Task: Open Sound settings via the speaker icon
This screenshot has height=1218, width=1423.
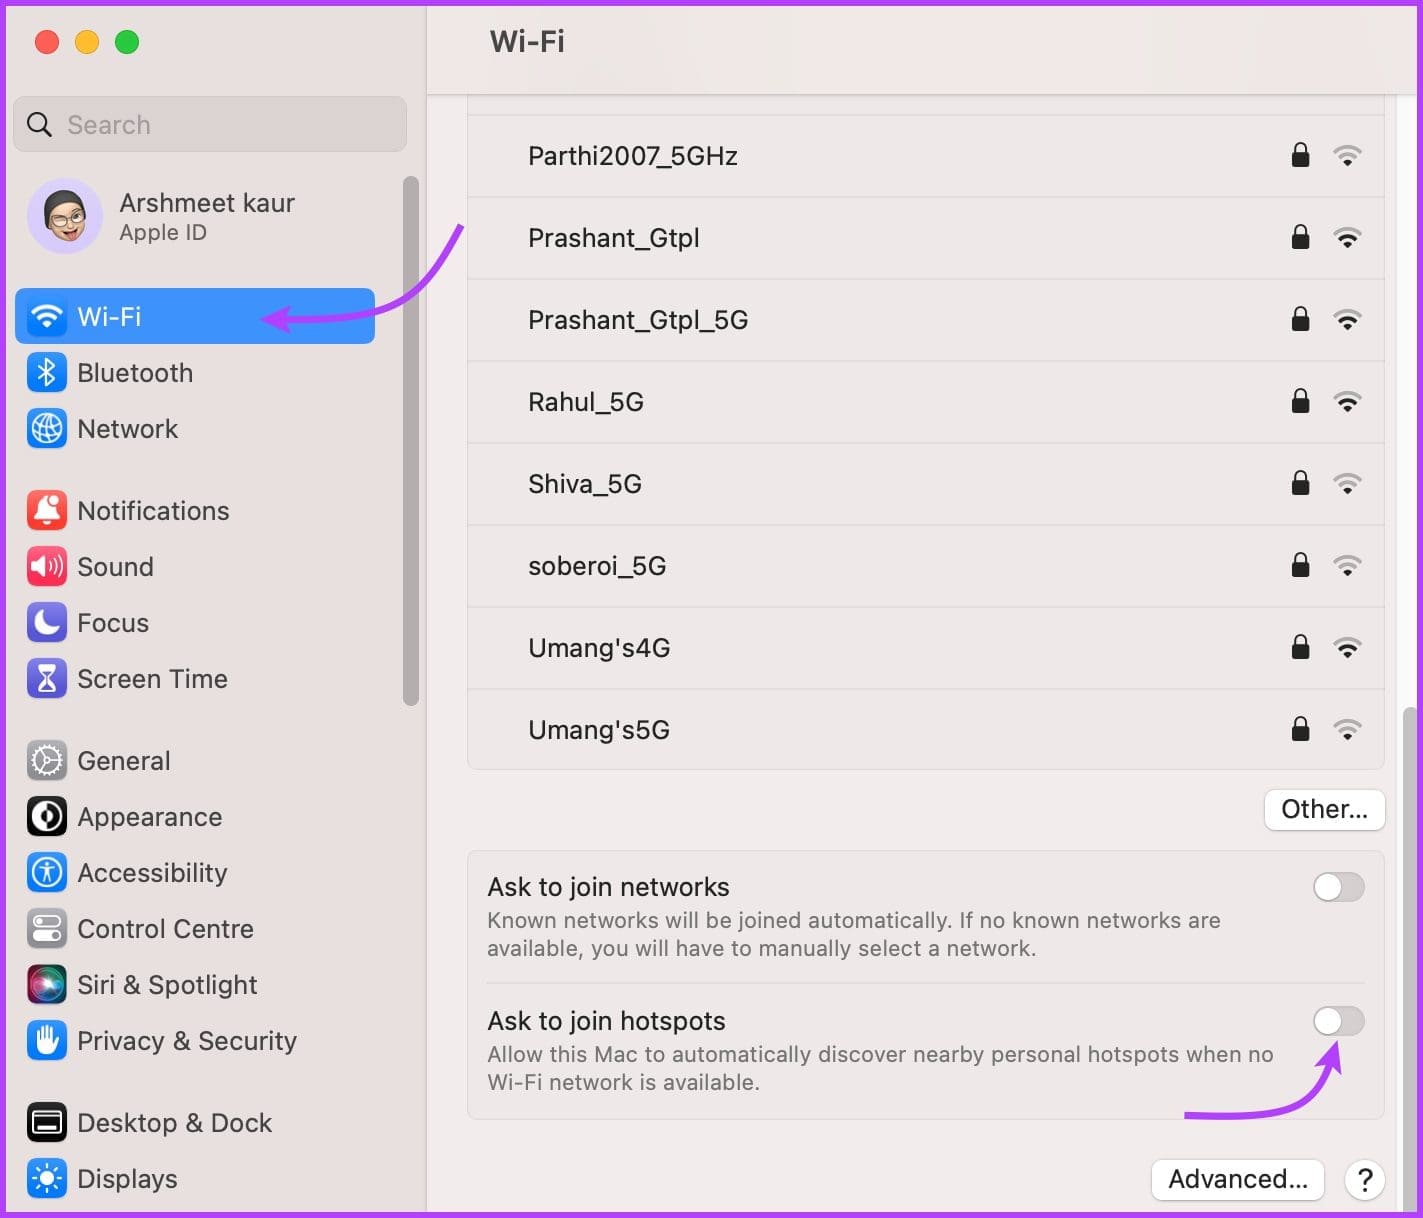Action: [46, 566]
